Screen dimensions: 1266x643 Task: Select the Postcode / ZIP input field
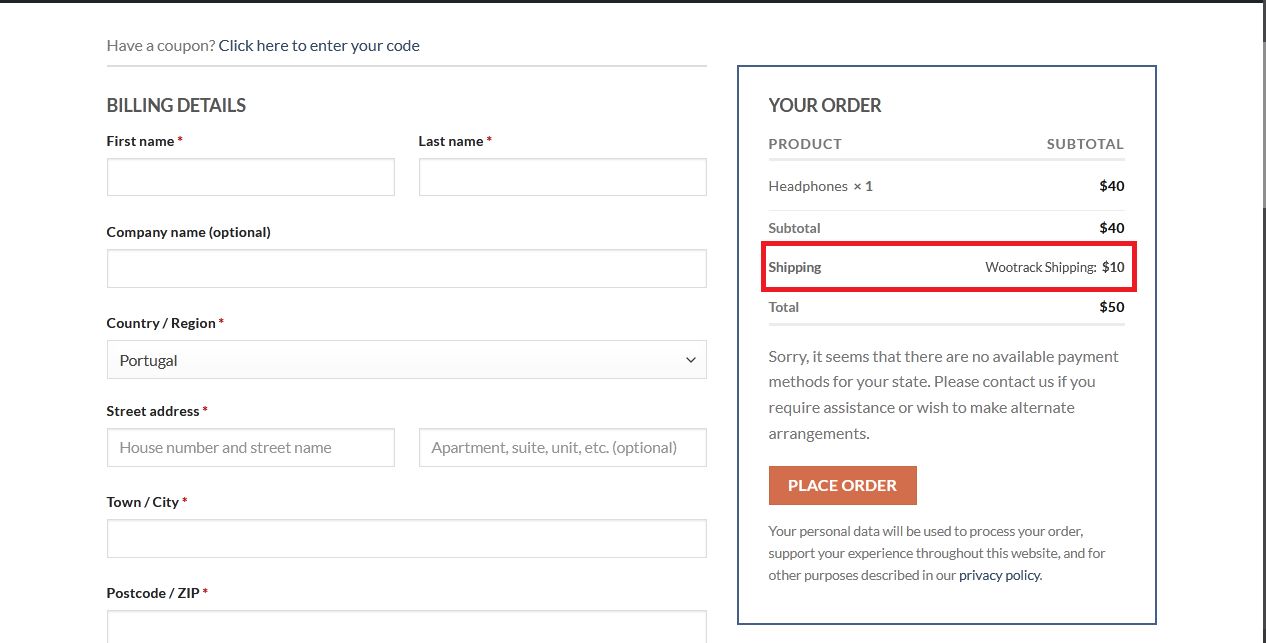pos(406,627)
